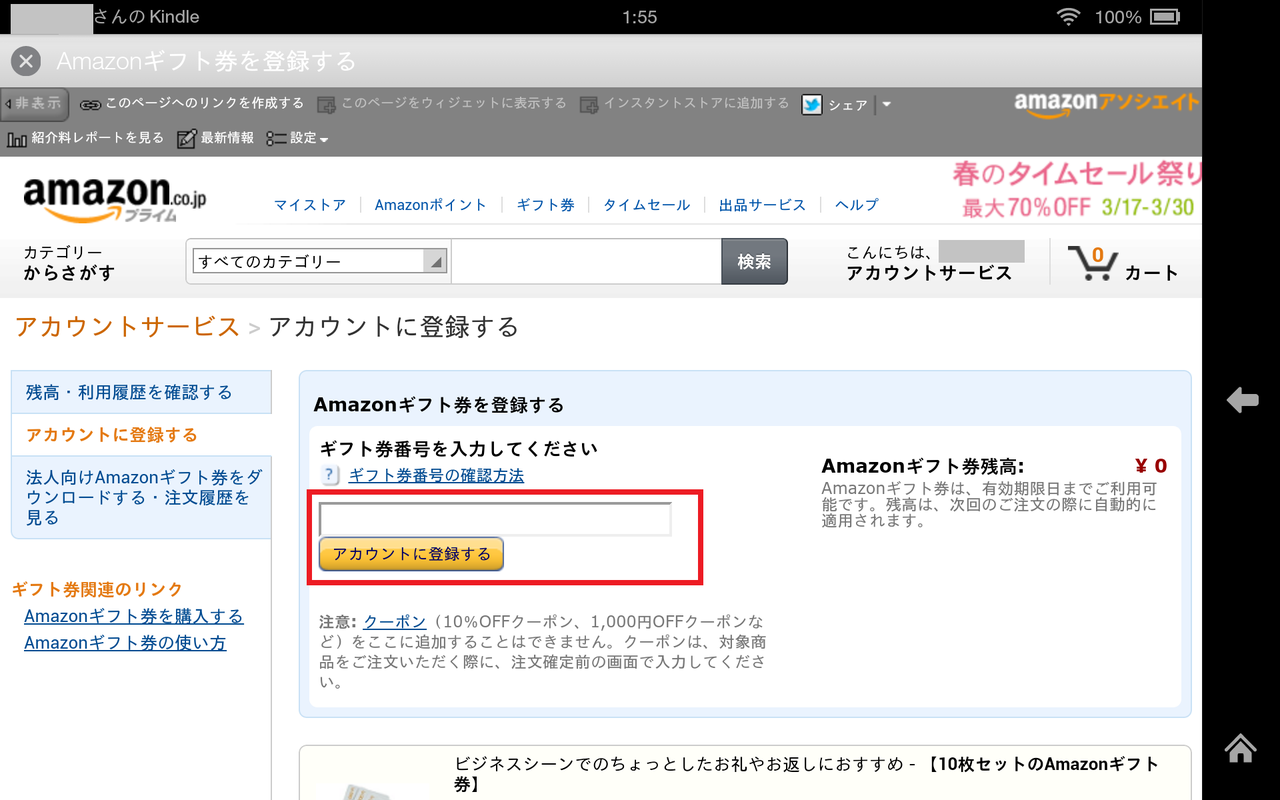Image resolution: width=1280 pixels, height=800 pixels.
Task: Click the ¥ 0 gift card balance
Action: [1151, 466]
